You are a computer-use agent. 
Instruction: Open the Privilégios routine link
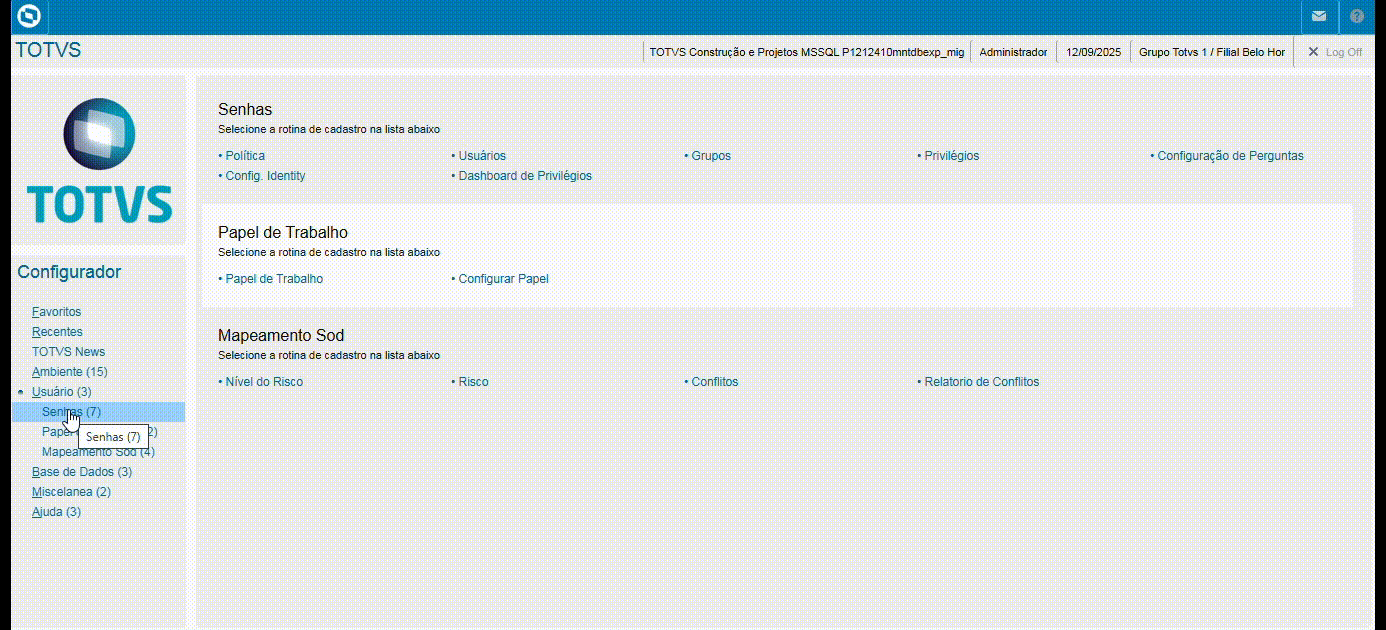coord(951,156)
